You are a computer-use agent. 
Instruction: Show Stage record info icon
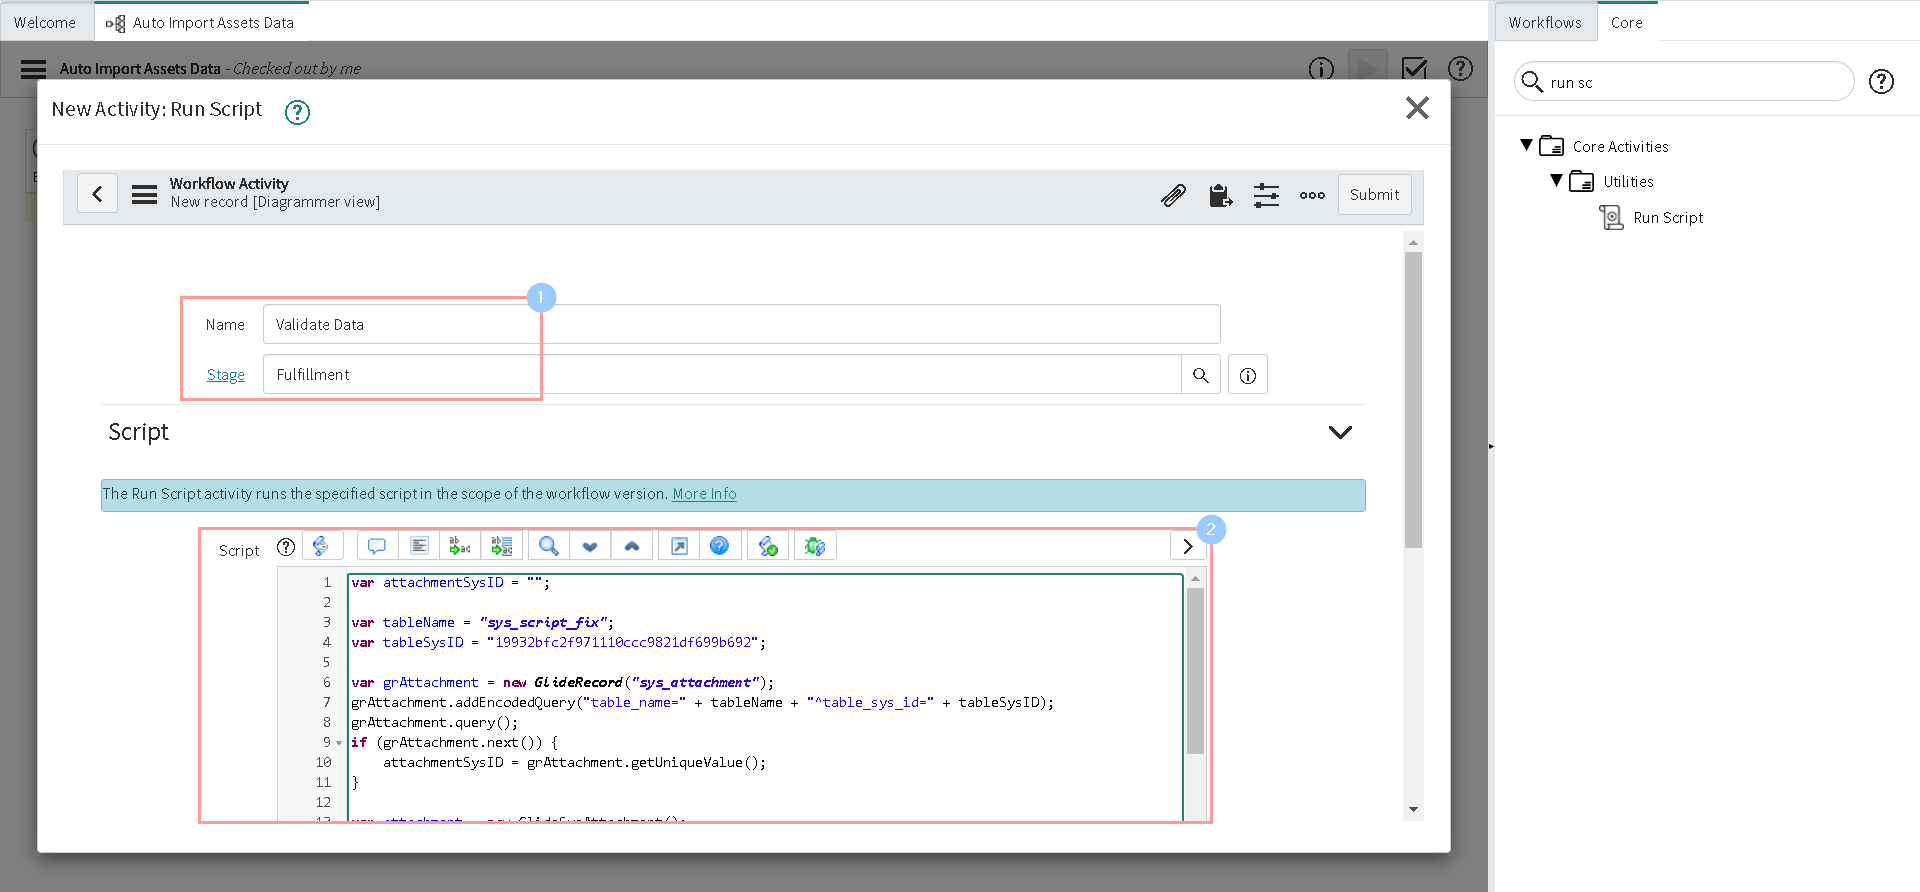click(x=1247, y=375)
